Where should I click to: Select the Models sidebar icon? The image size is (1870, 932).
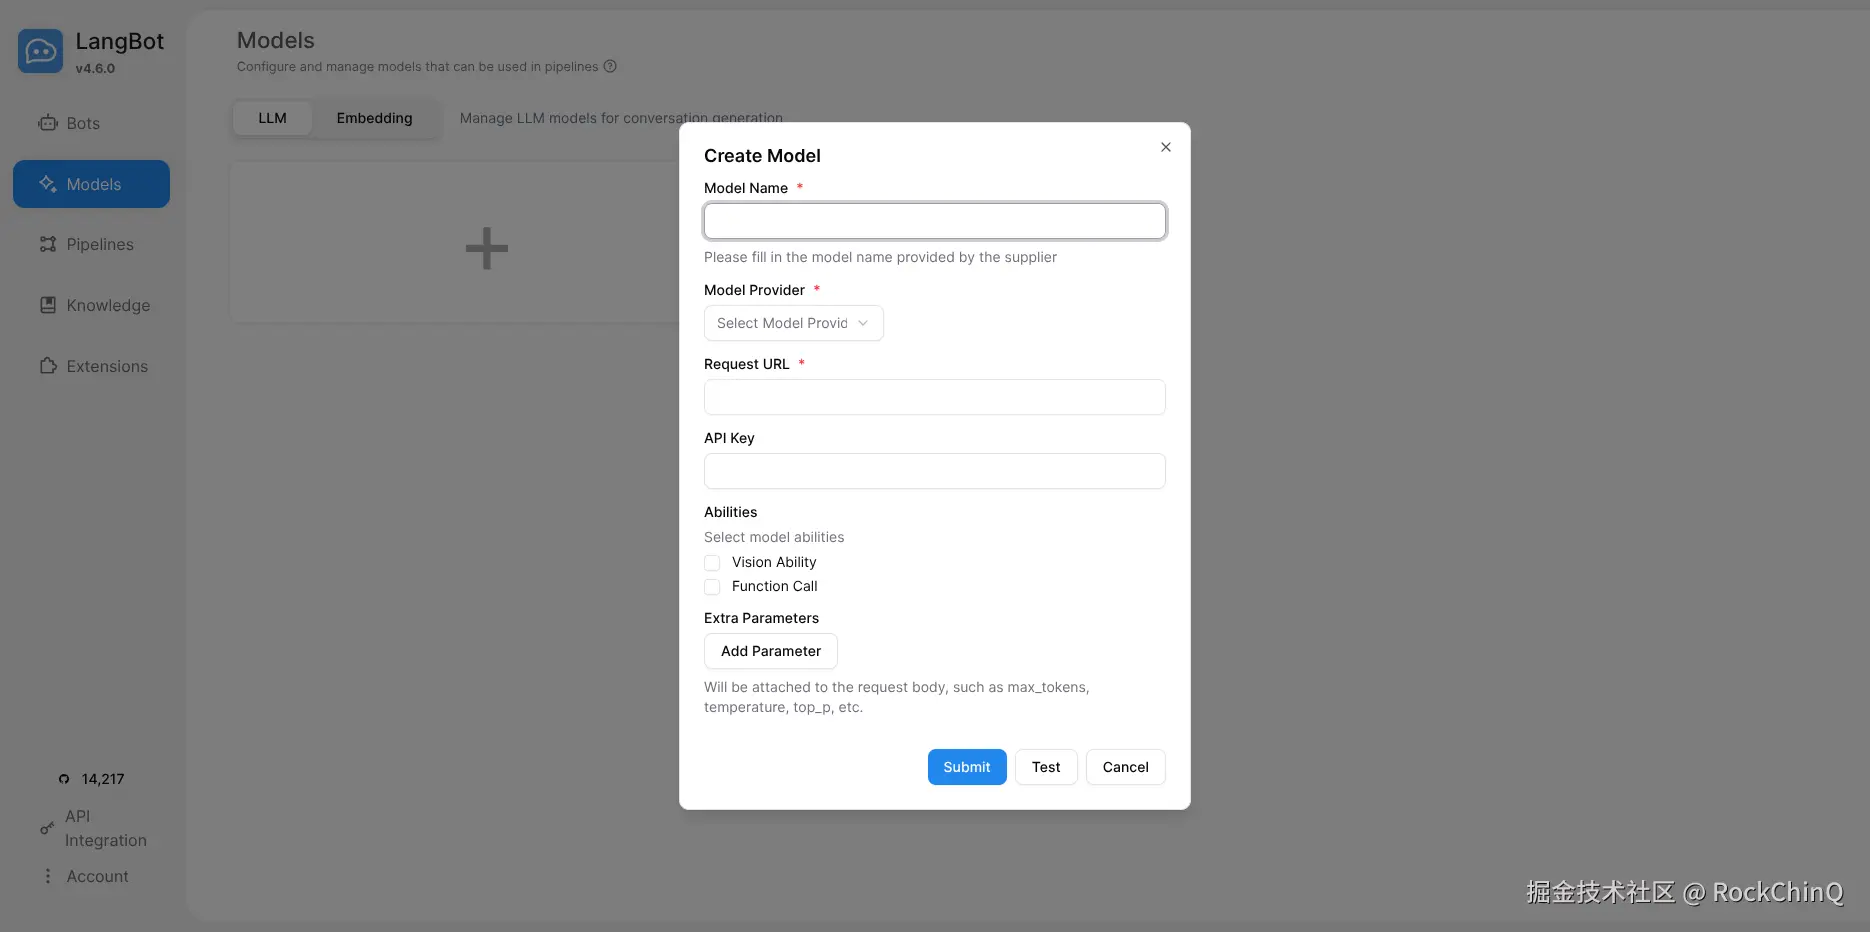coord(91,184)
